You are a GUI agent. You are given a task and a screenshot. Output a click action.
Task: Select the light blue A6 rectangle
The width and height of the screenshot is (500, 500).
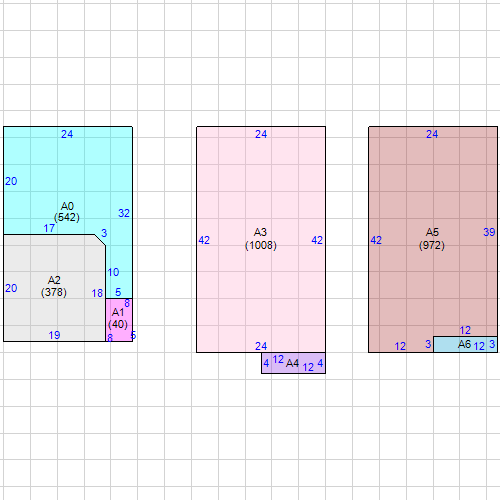[x=465, y=344]
